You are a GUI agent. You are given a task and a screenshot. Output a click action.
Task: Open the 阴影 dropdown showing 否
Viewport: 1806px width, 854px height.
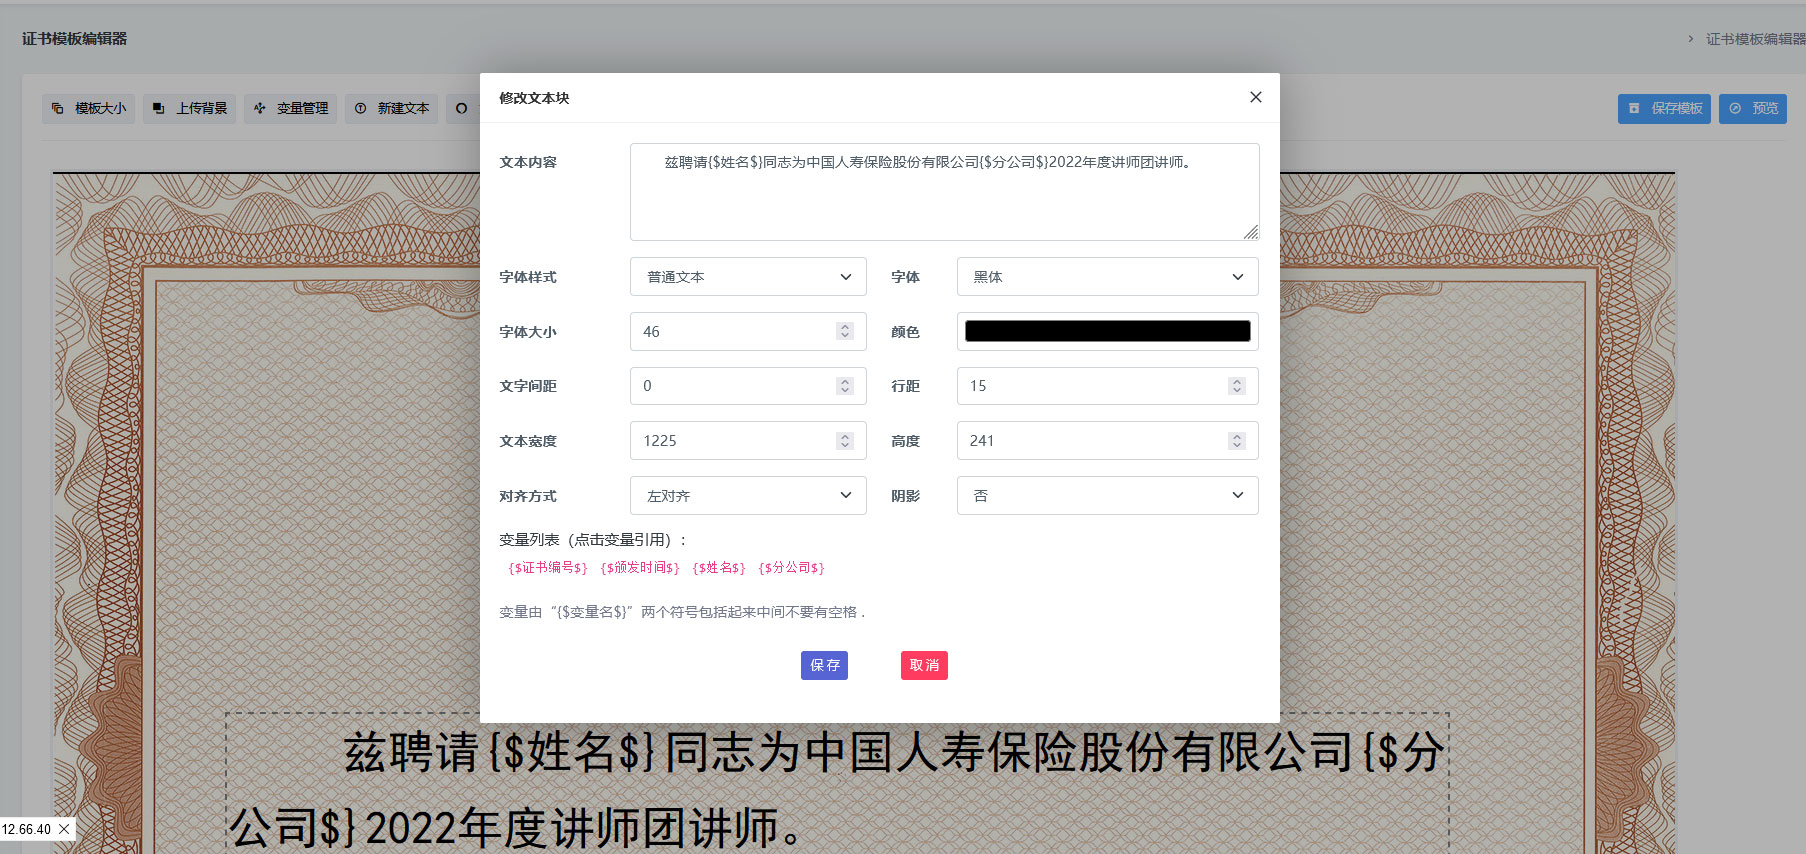[x=1107, y=496]
